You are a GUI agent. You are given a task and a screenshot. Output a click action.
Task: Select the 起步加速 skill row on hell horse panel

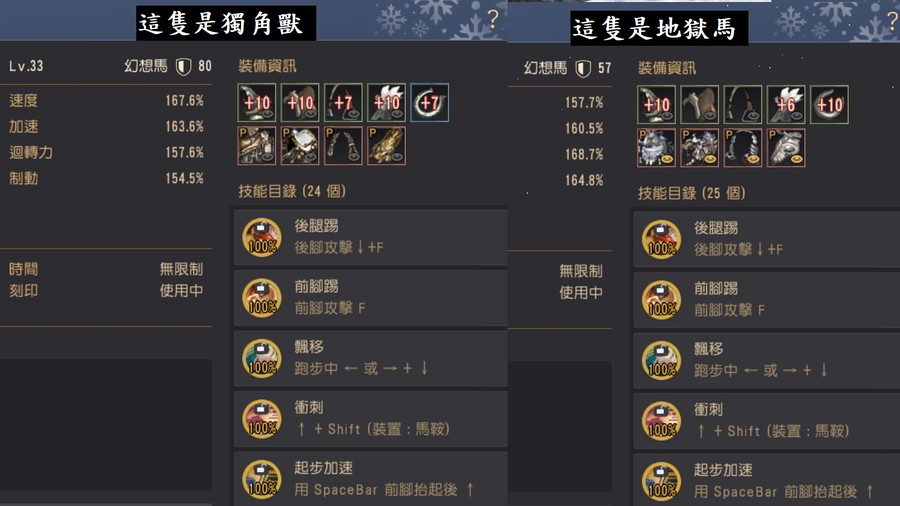click(766, 480)
